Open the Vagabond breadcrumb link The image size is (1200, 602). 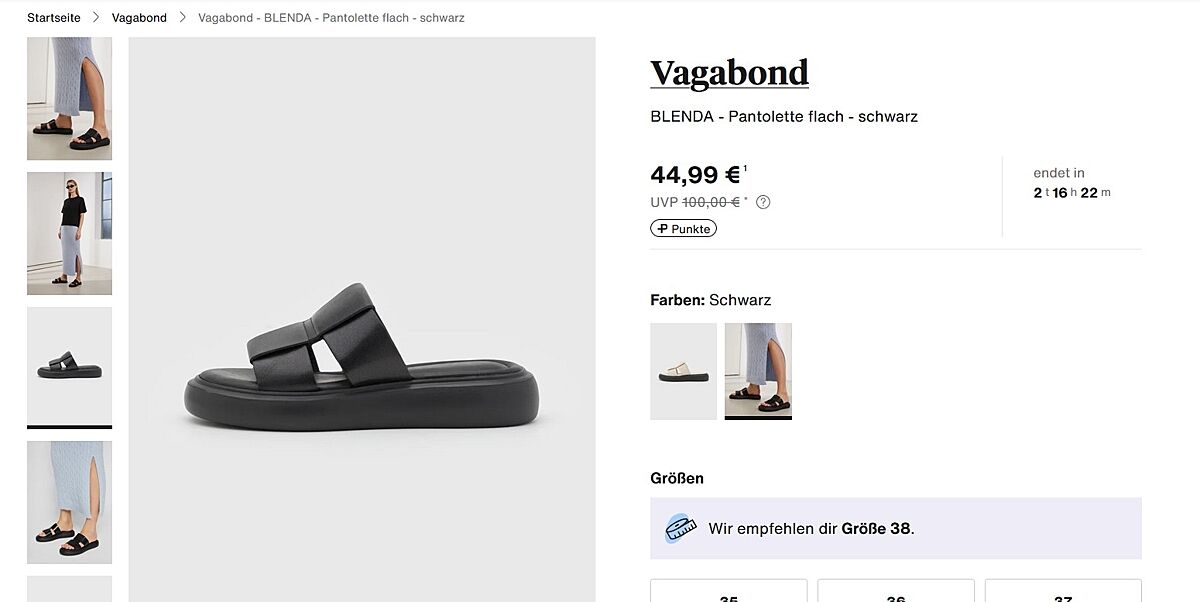point(139,18)
